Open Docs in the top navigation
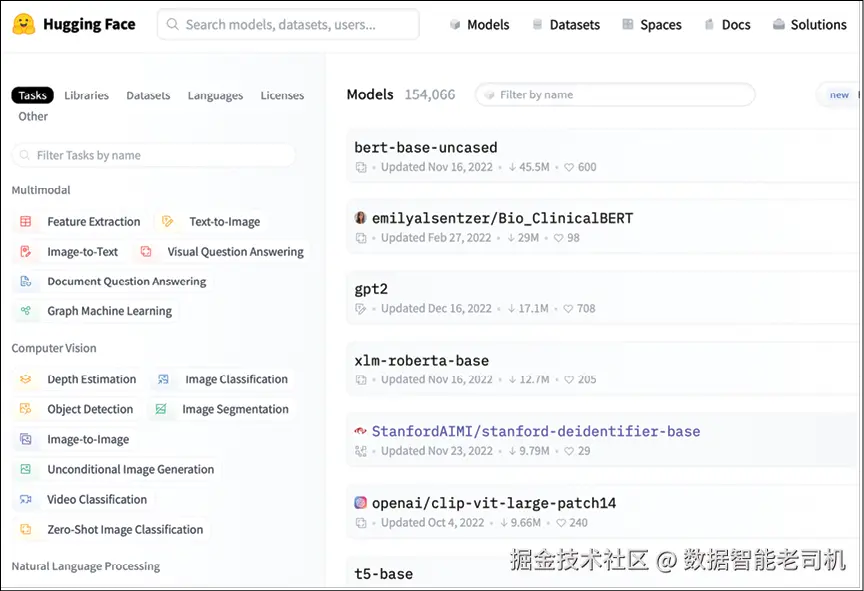This screenshot has width=864, height=591. tap(727, 24)
